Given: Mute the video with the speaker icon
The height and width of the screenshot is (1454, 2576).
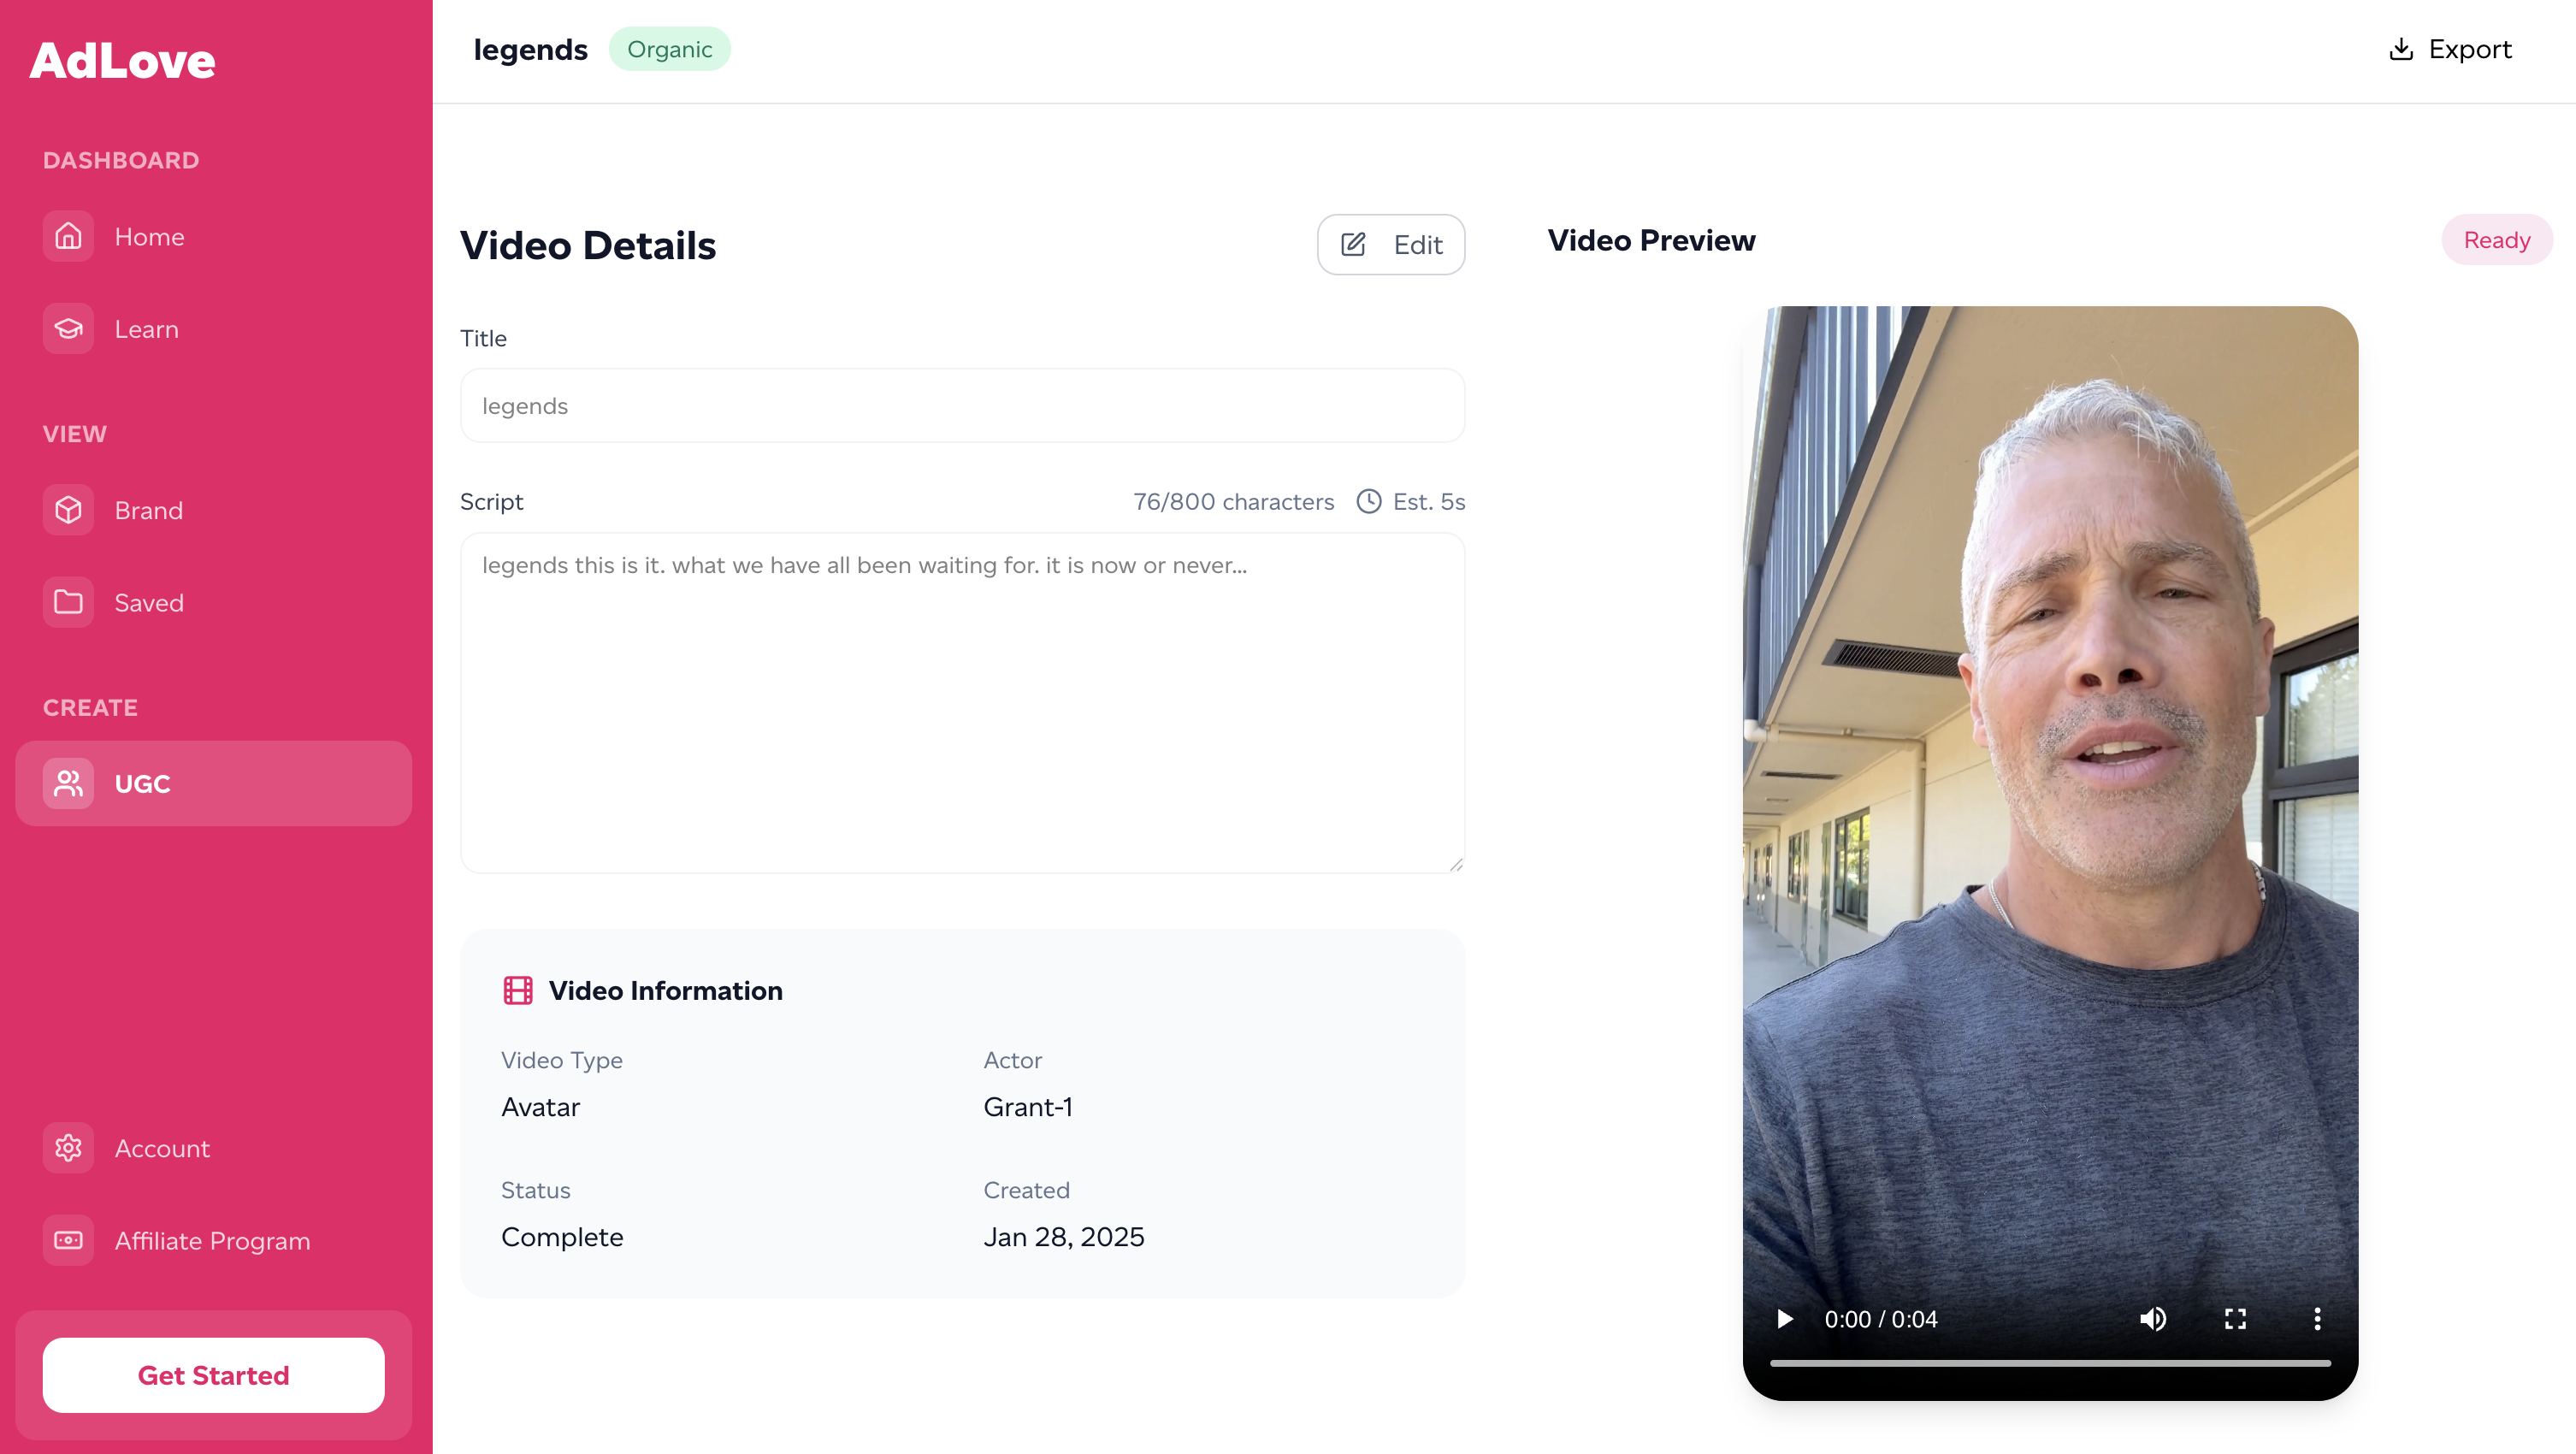Looking at the screenshot, I should (x=2153, y=1319).
